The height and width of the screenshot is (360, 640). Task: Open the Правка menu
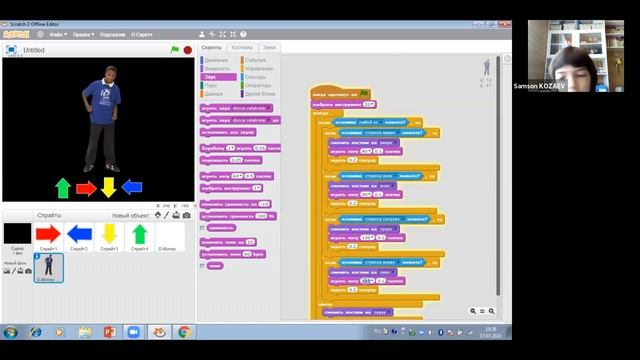point(83,35)
